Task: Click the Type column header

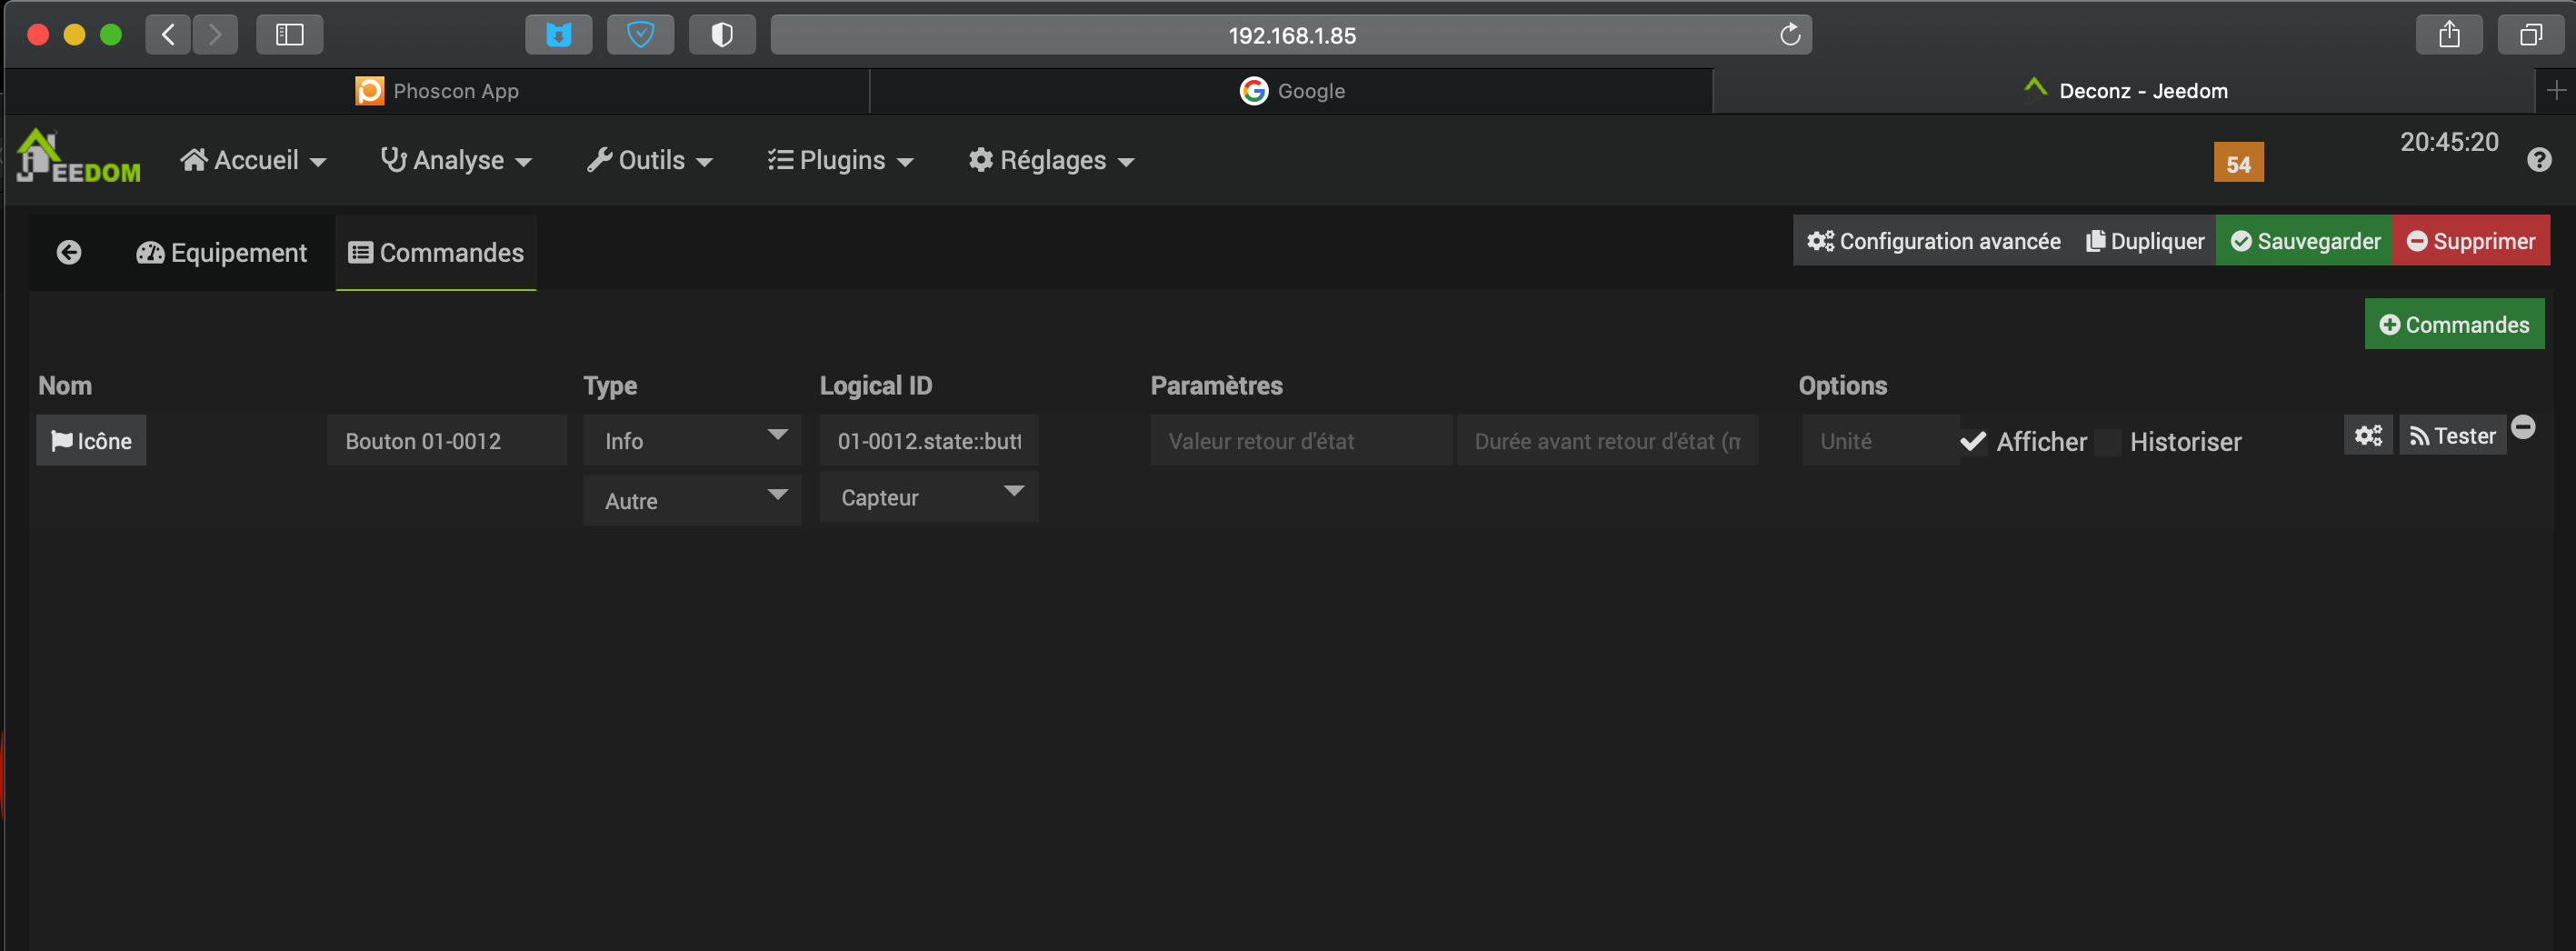Action: (x=610, y=386)
